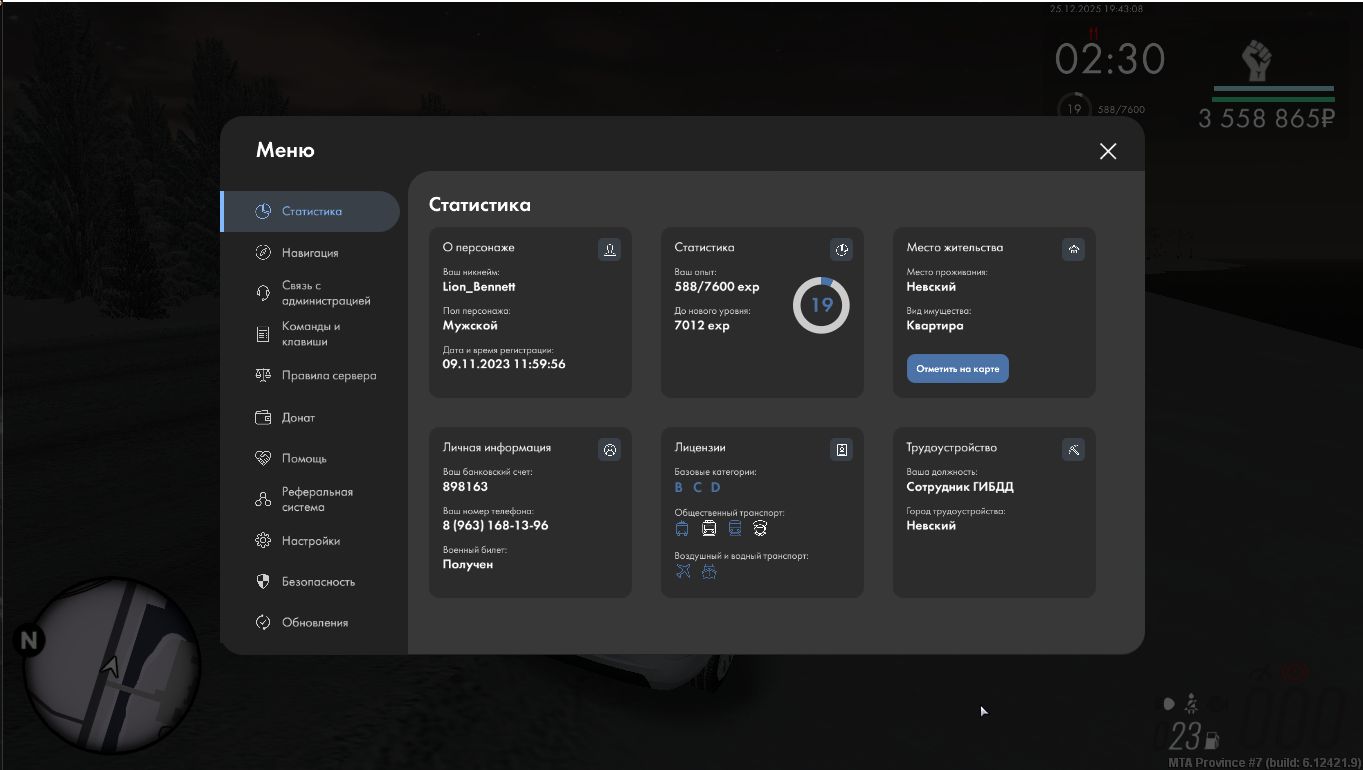
Task: Close the Меню window with X
Action: click(1107, 151)
